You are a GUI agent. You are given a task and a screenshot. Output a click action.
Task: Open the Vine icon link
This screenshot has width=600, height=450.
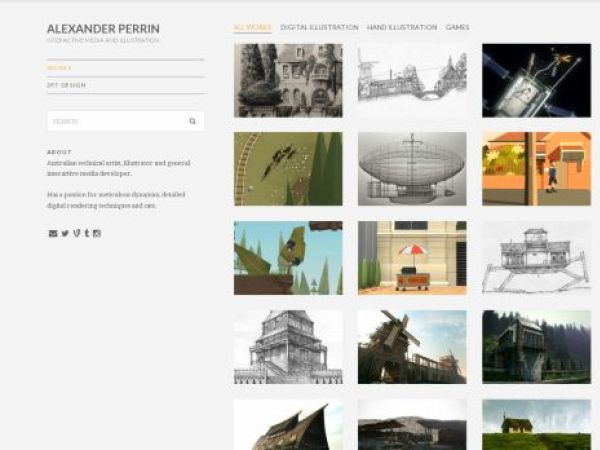click(77, 233)
